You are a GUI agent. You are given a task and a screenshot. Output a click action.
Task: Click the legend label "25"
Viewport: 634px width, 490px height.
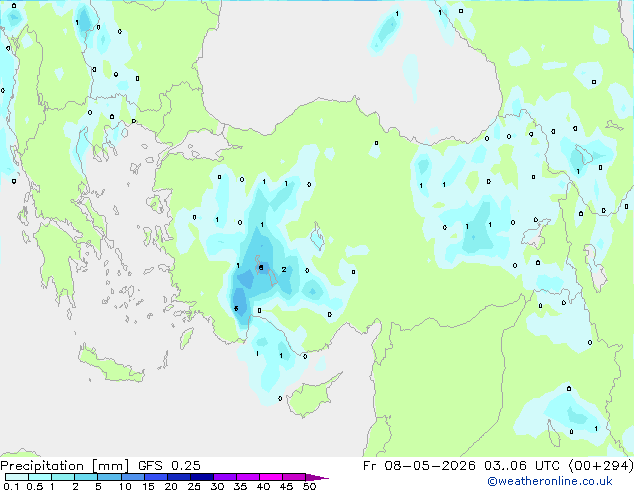coord(194,486)
